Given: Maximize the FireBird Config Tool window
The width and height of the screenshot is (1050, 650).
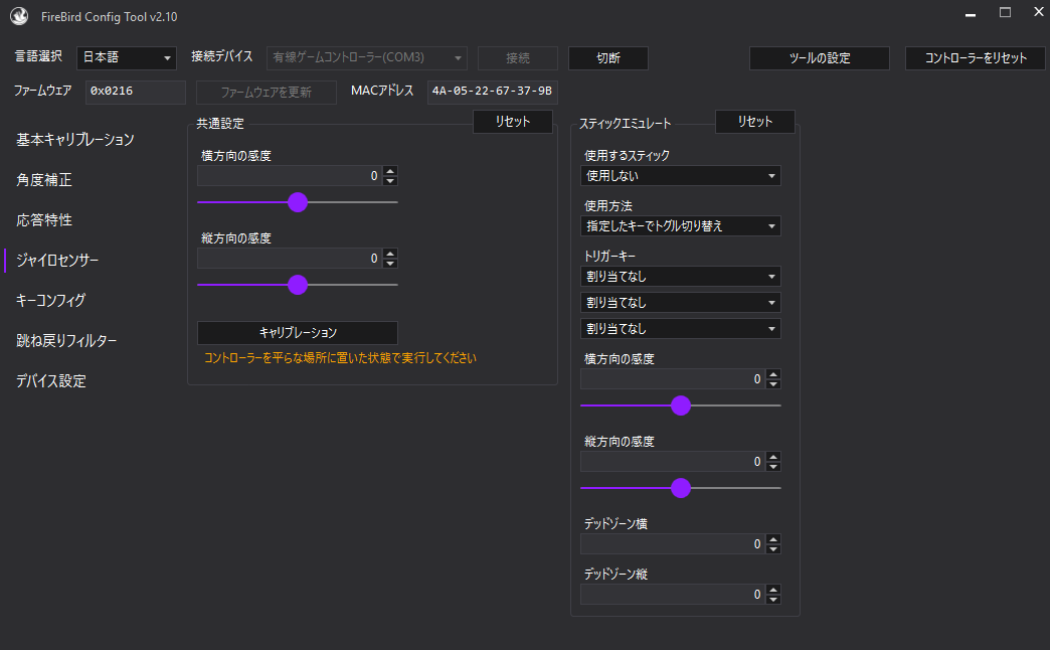Looking at the screenshot, I should coord(1005,12).
